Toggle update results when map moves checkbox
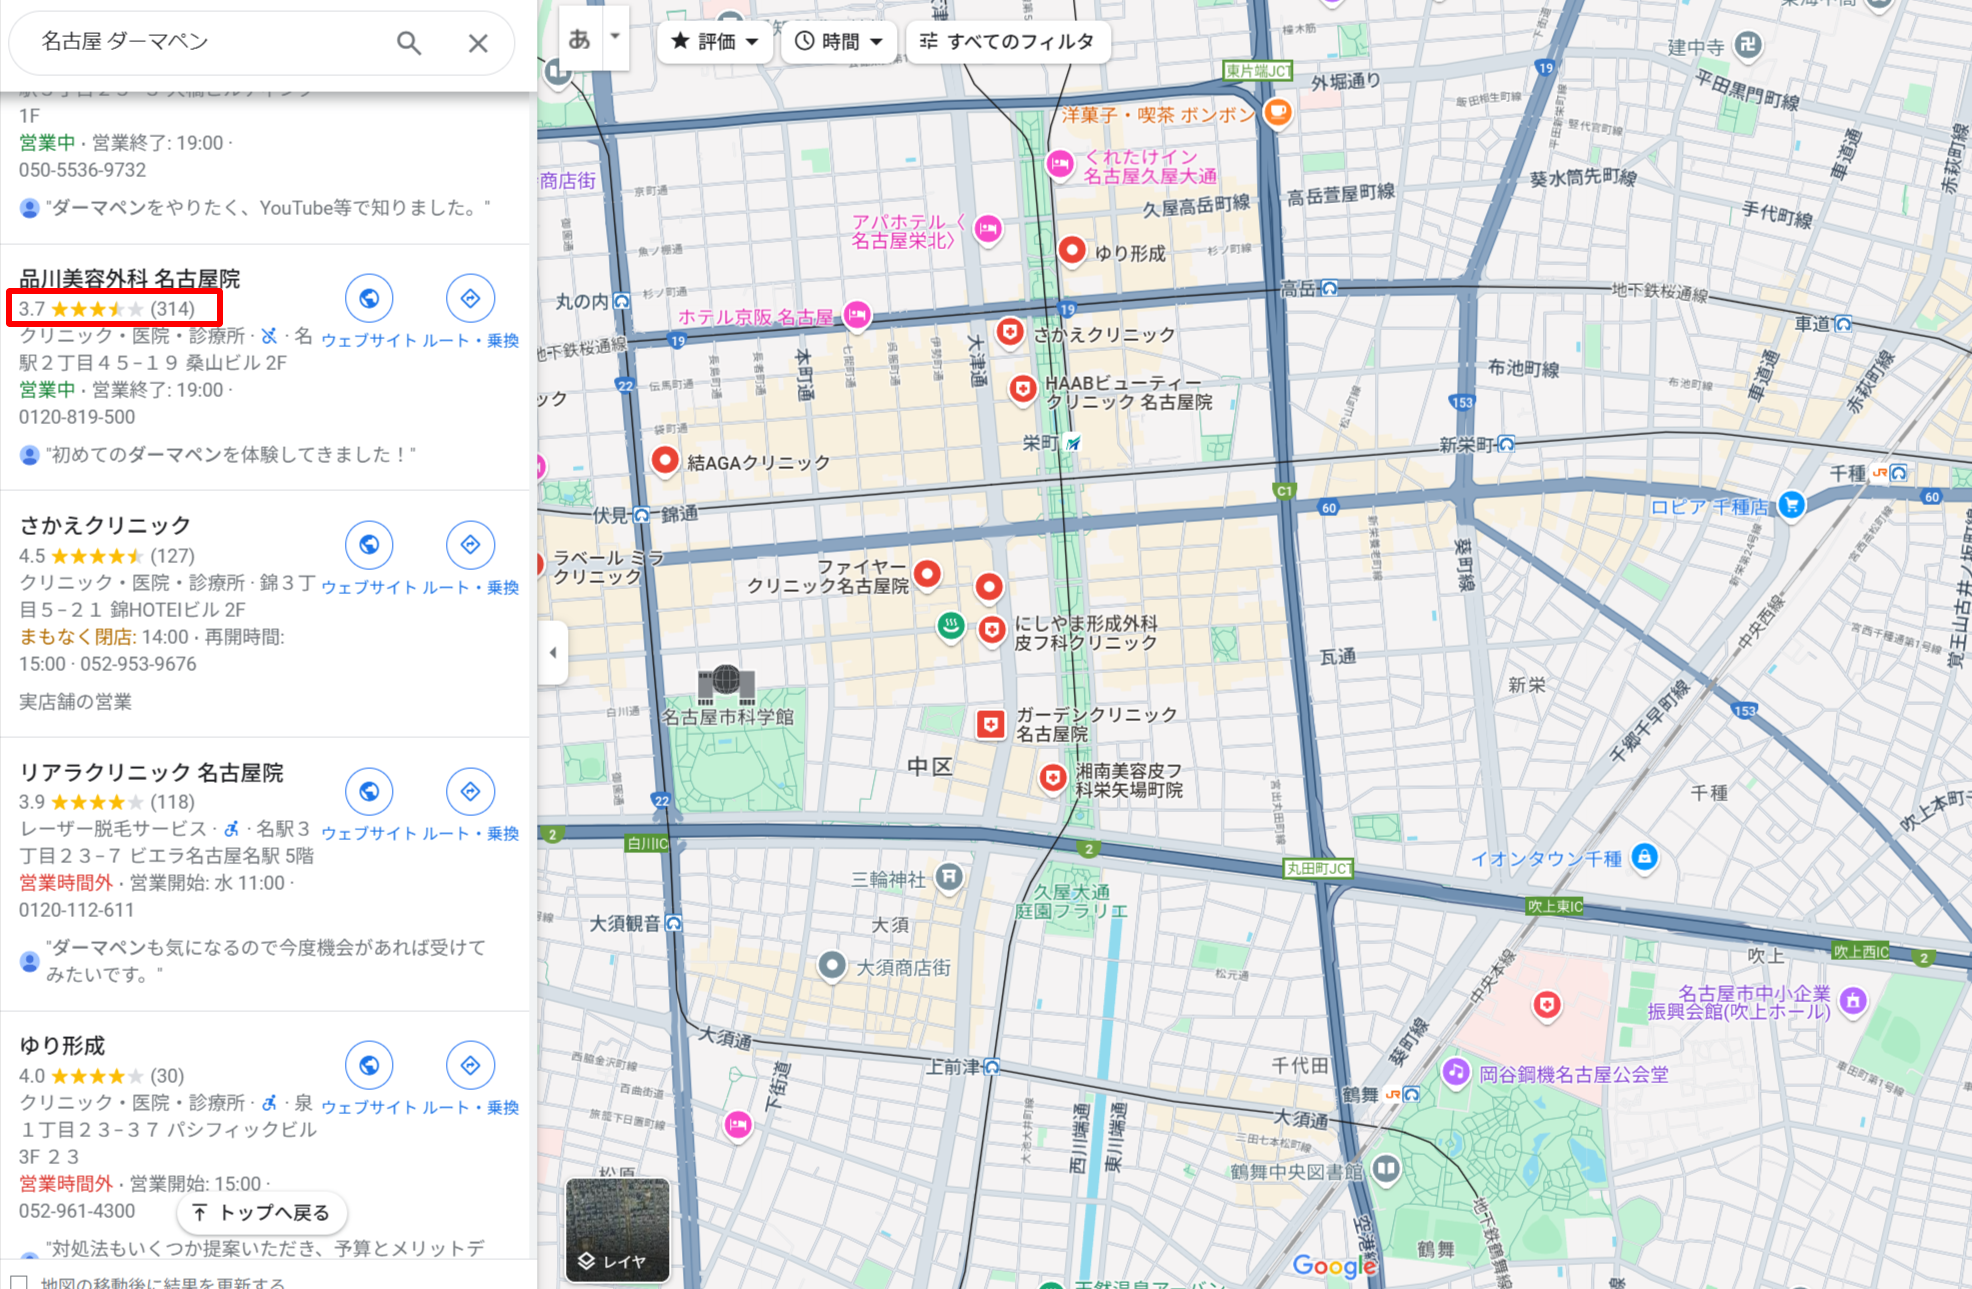Image resolution: width=1972 pixels, height=1289 pixels. coord(18,1283)
